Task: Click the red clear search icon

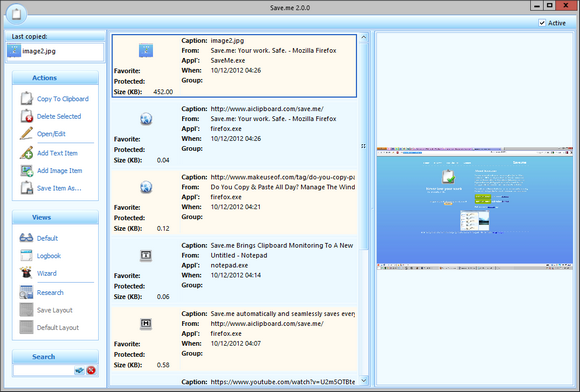Action: pos(91,370)
